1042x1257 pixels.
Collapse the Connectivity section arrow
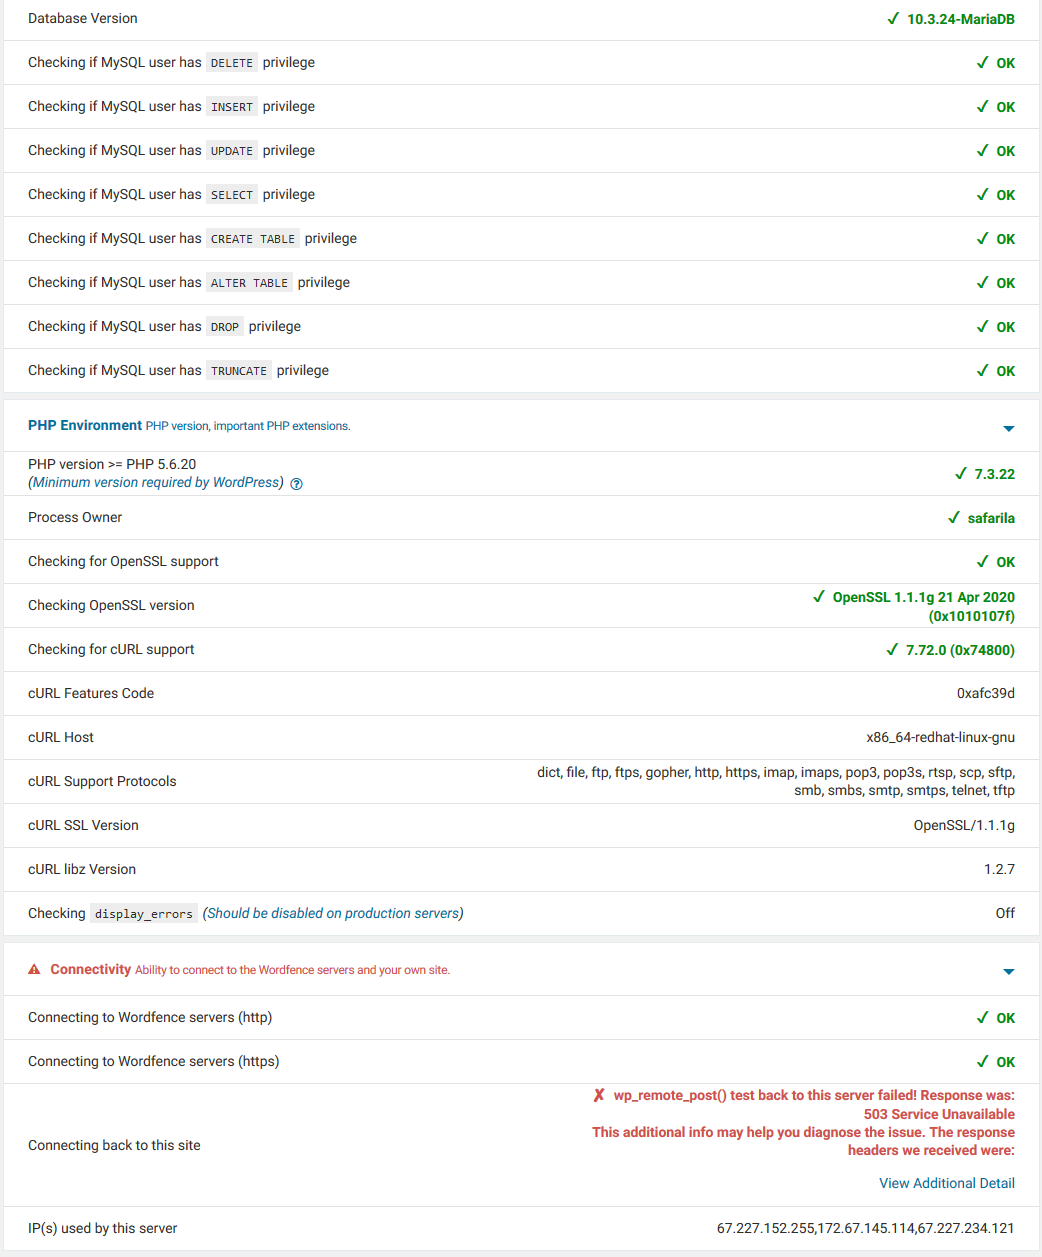(1008, 971)
